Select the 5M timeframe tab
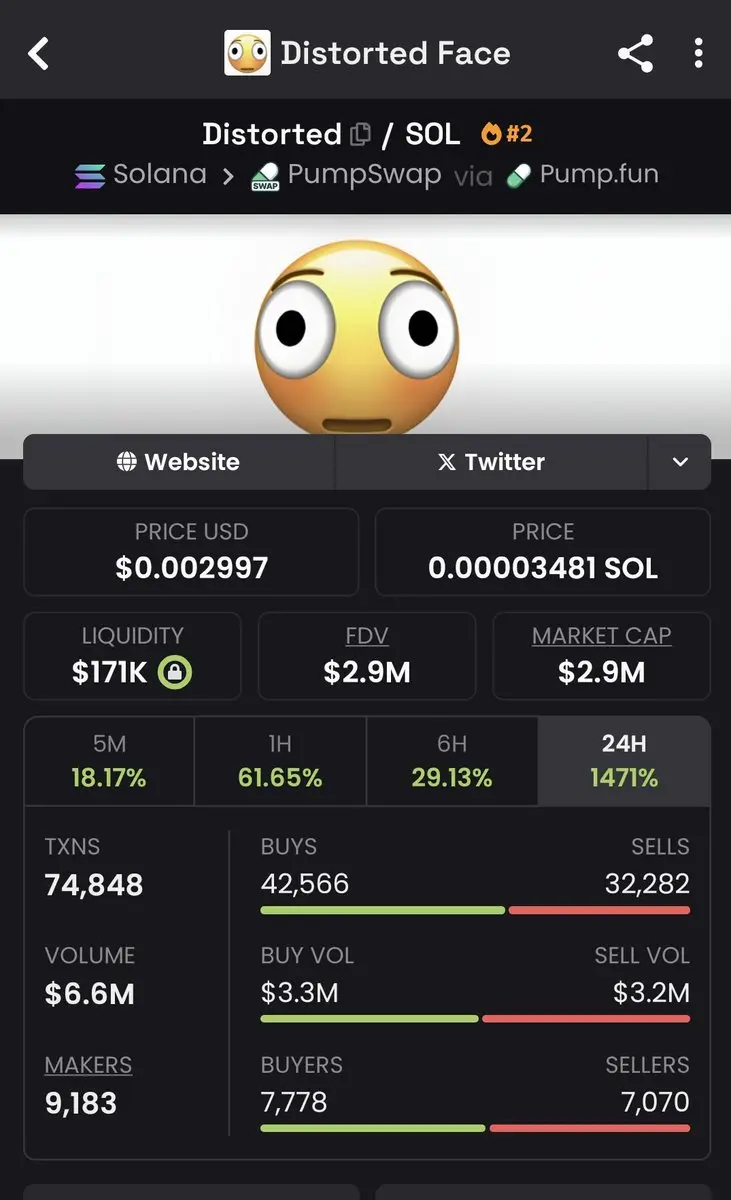 point(109,761)
